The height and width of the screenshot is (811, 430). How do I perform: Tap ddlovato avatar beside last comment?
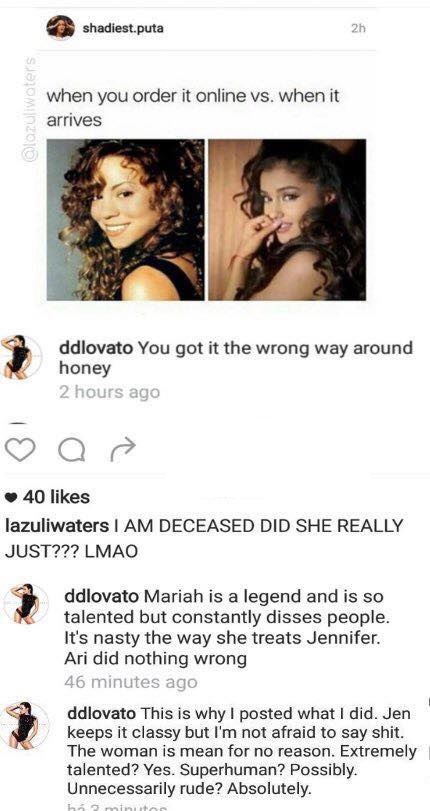point(26,725)
